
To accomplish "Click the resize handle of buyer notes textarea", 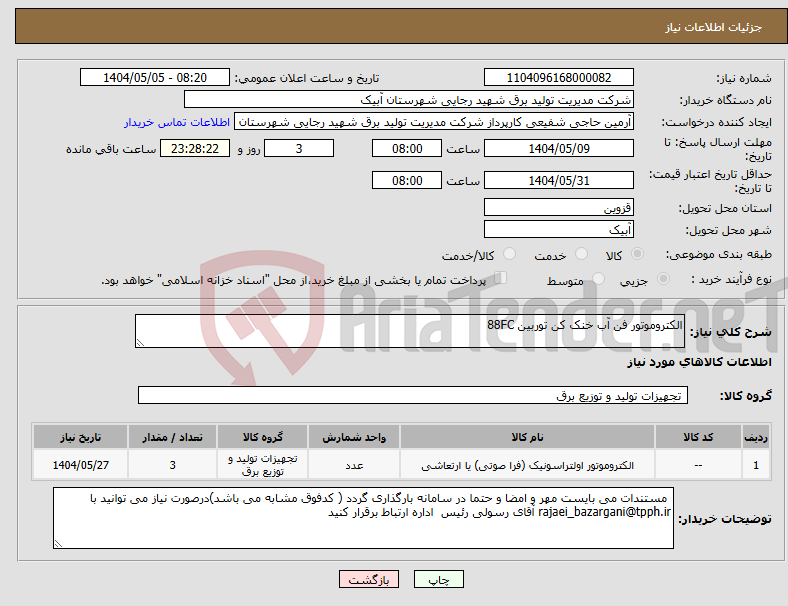I will tap(58, 544).
